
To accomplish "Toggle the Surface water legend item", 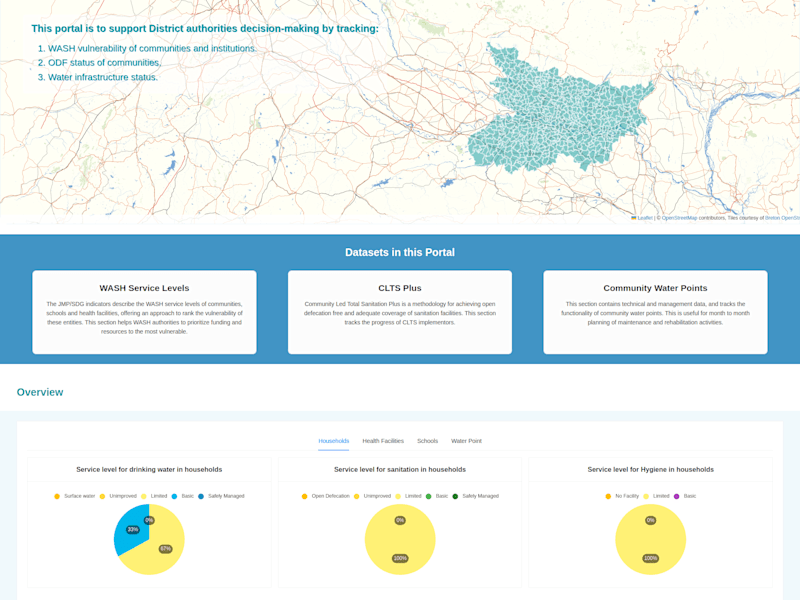I will pyautogui.click(x=74, y=496).
